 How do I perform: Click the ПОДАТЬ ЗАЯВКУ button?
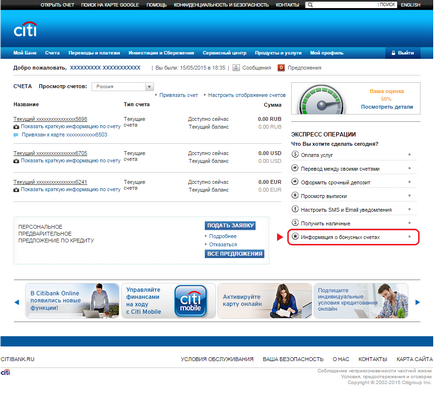click(230, 226)
